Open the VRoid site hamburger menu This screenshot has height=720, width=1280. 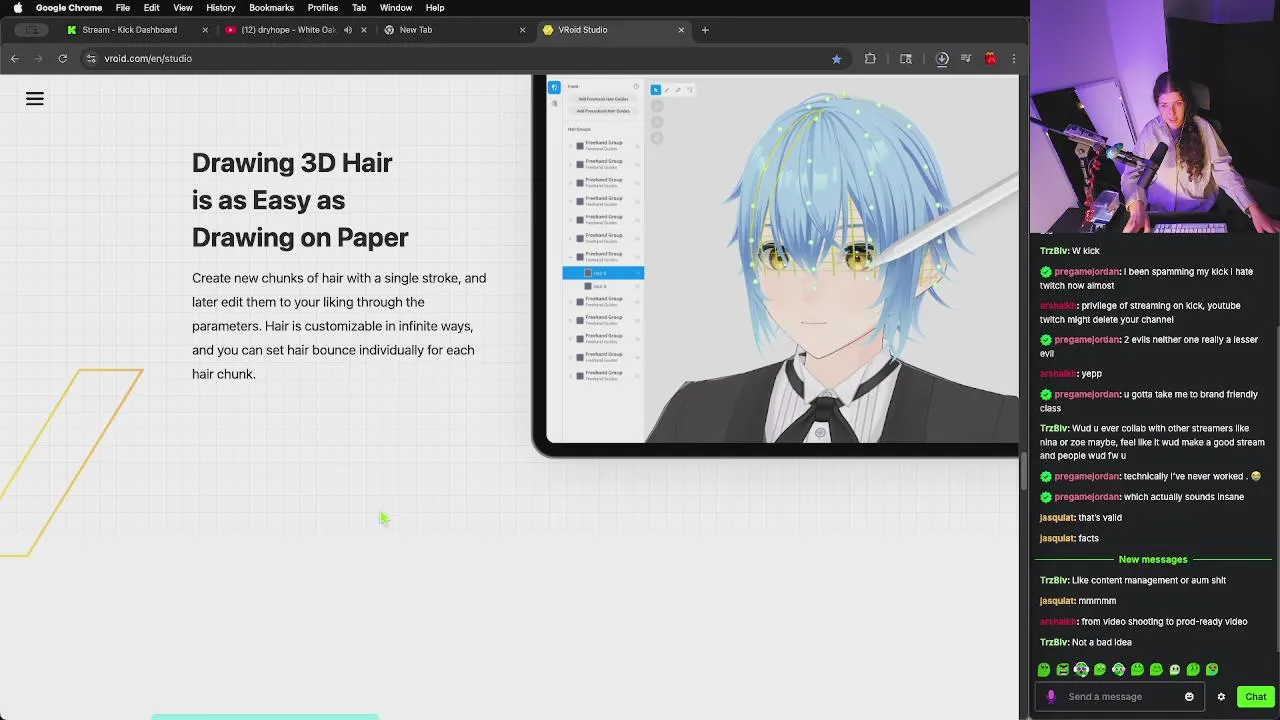tap(35, 98)
